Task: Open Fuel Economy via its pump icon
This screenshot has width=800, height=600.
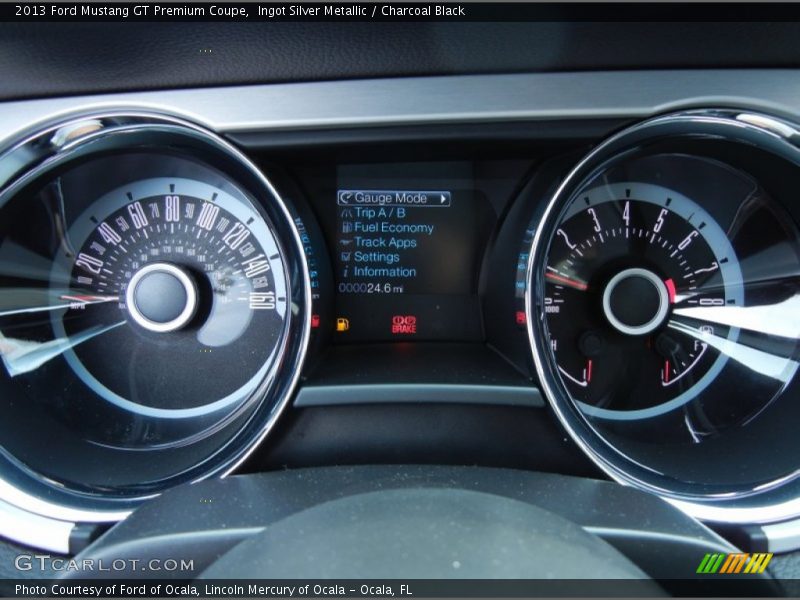Action: coord(345,228)
